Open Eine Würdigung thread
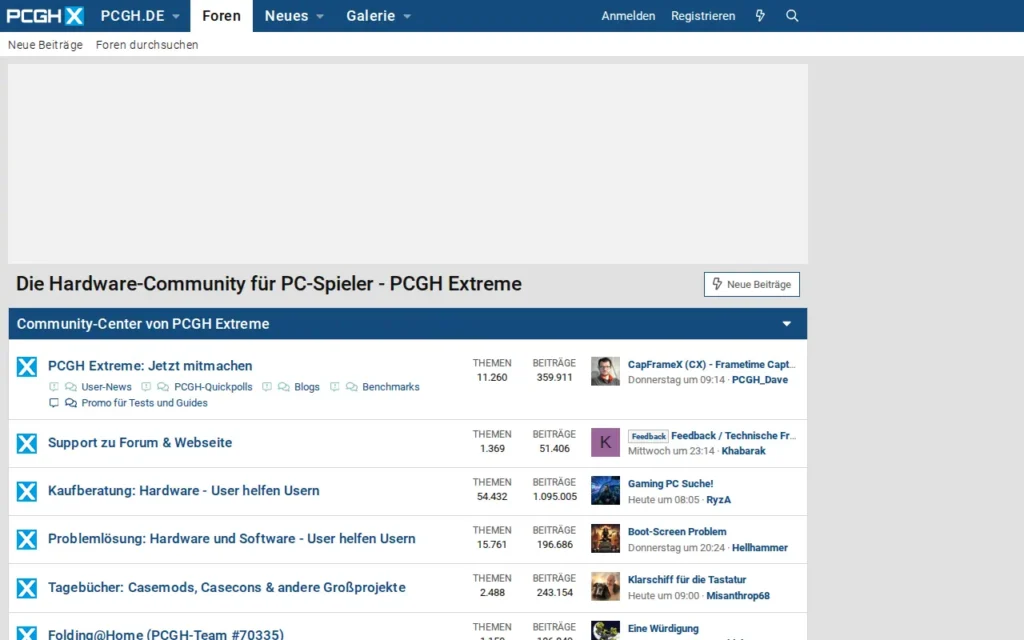 664,628
